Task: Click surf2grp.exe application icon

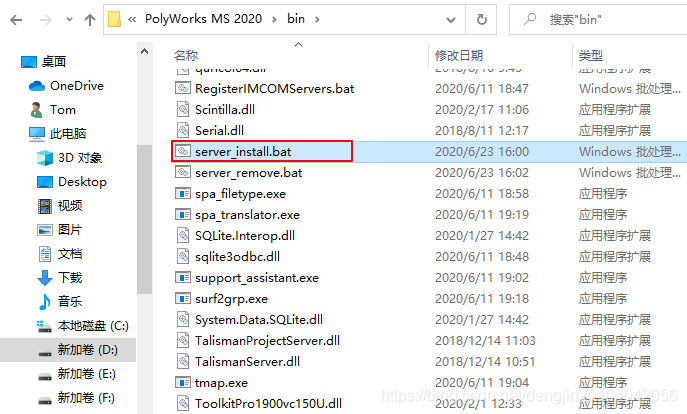Action: (x=183, y=298)
